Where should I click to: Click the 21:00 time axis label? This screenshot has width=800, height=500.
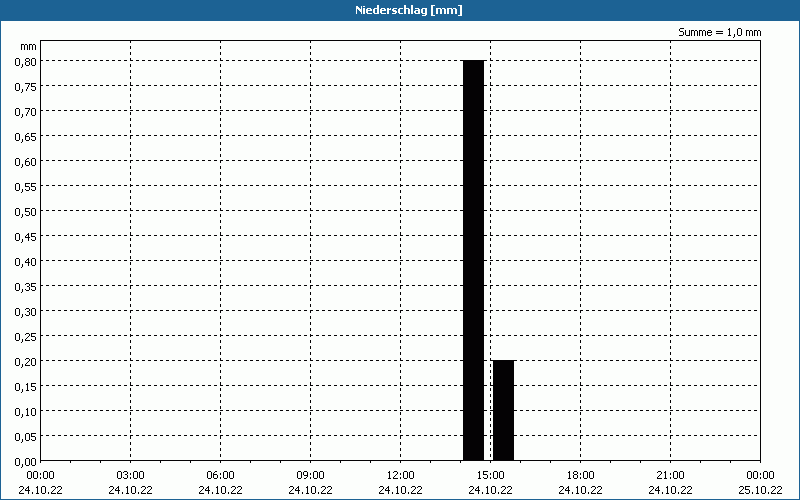[670, 476]
